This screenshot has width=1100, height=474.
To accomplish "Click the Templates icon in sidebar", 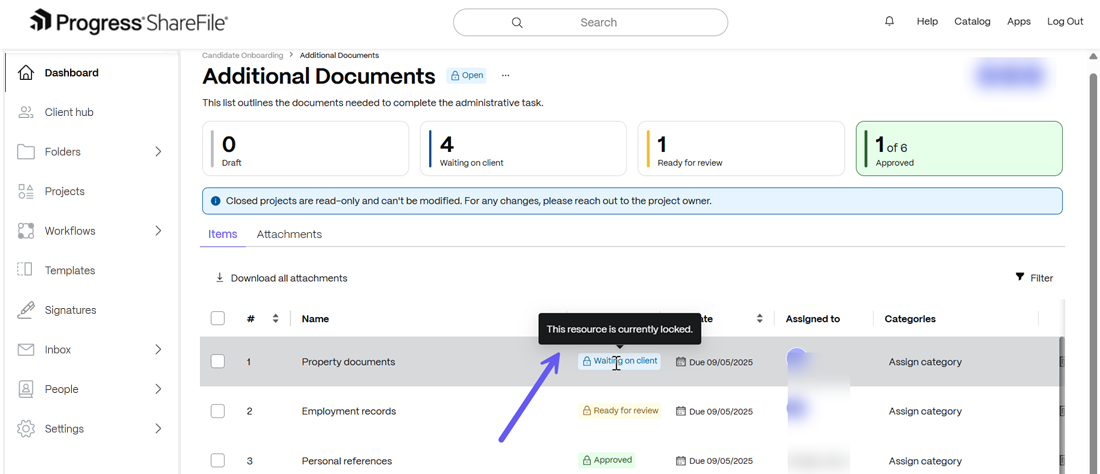I will tap(26, 270).
